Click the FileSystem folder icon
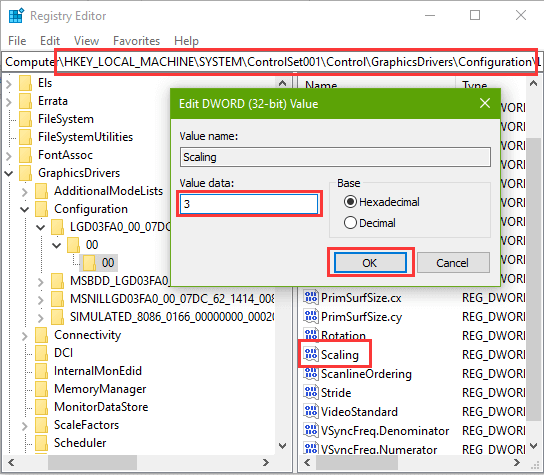Image resolution: width=544 pixels, height=475 pixels. click(25, 119)
